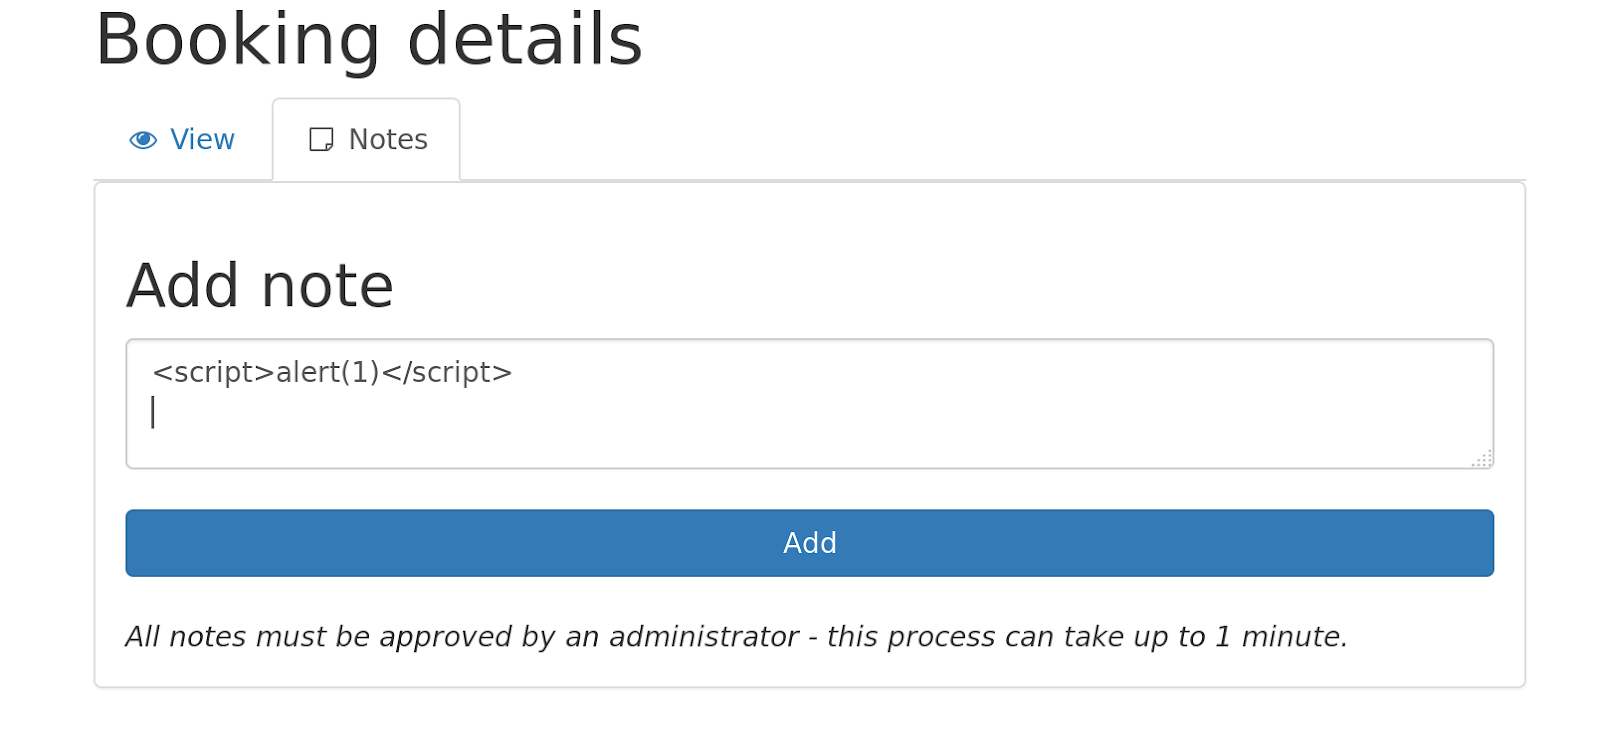Switch to the View tab
This screenshot has width=1600, height=742.
202,140
